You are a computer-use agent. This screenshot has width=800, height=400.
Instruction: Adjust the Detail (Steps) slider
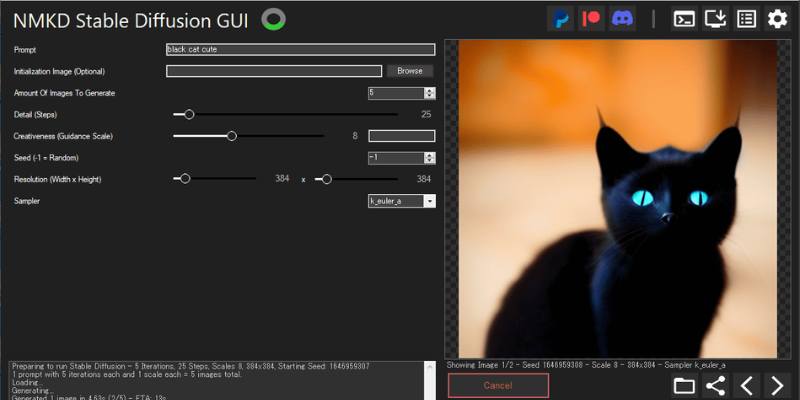click(x=286, y=114)
